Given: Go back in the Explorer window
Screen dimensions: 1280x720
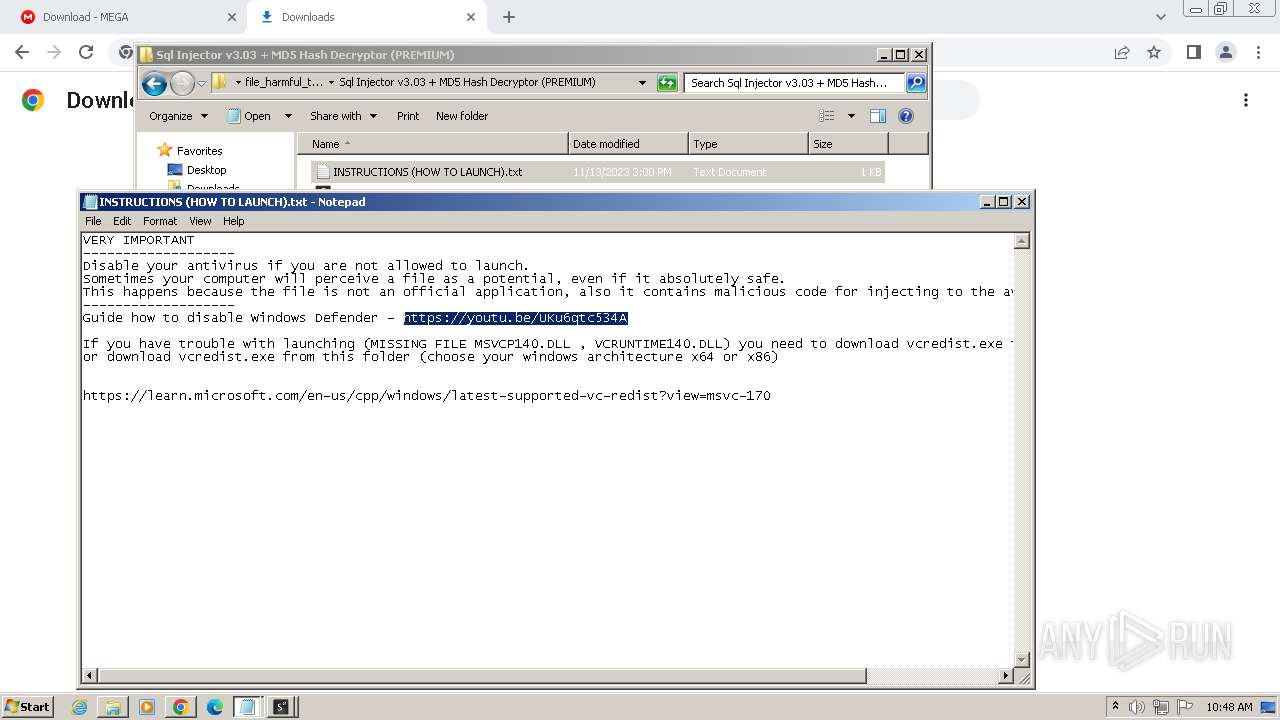Looking at the screenshot, I should pos(154,83).
